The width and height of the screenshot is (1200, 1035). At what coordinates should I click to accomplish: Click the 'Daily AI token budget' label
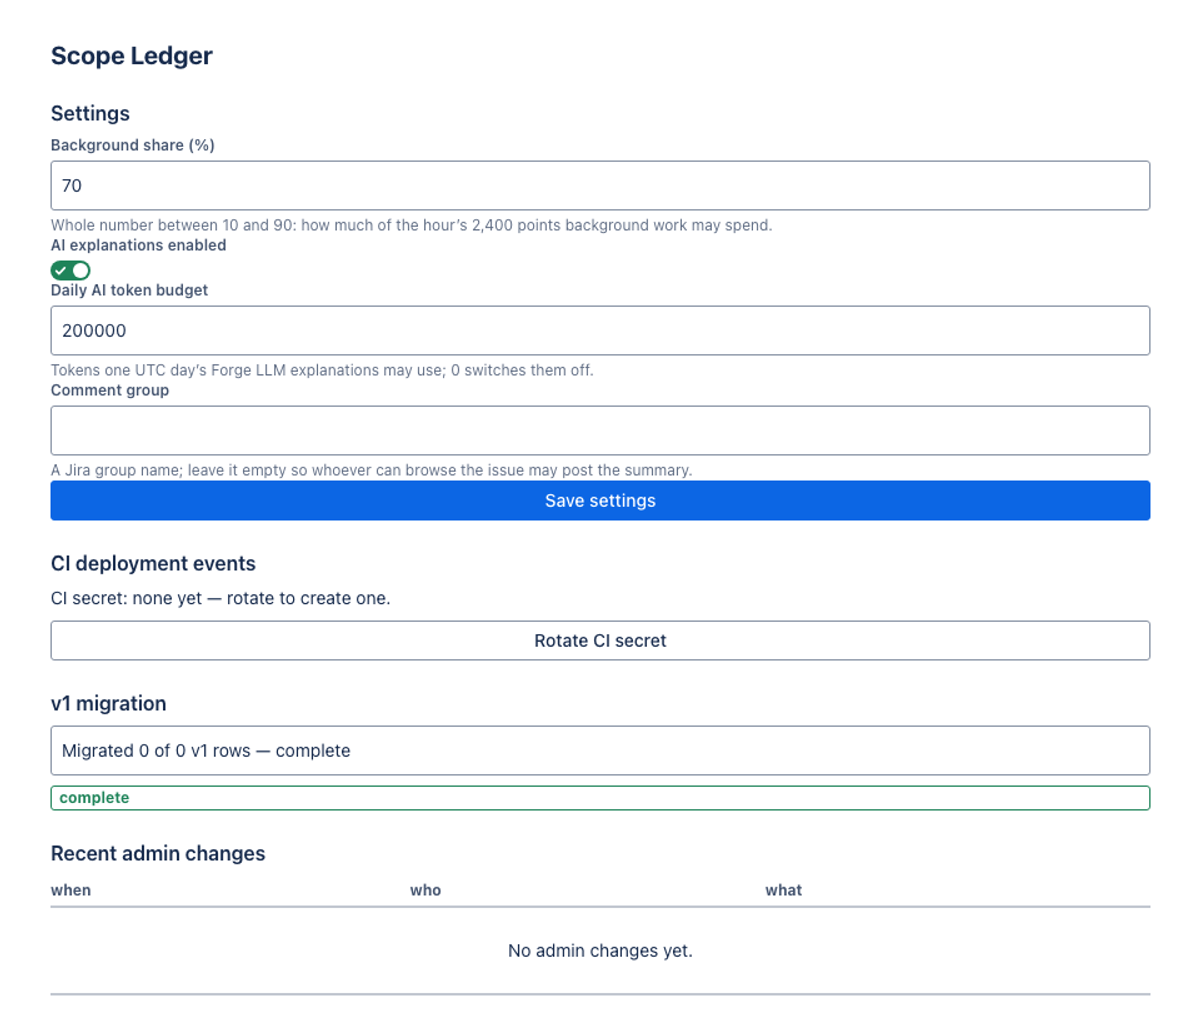[x=130, y=290]
